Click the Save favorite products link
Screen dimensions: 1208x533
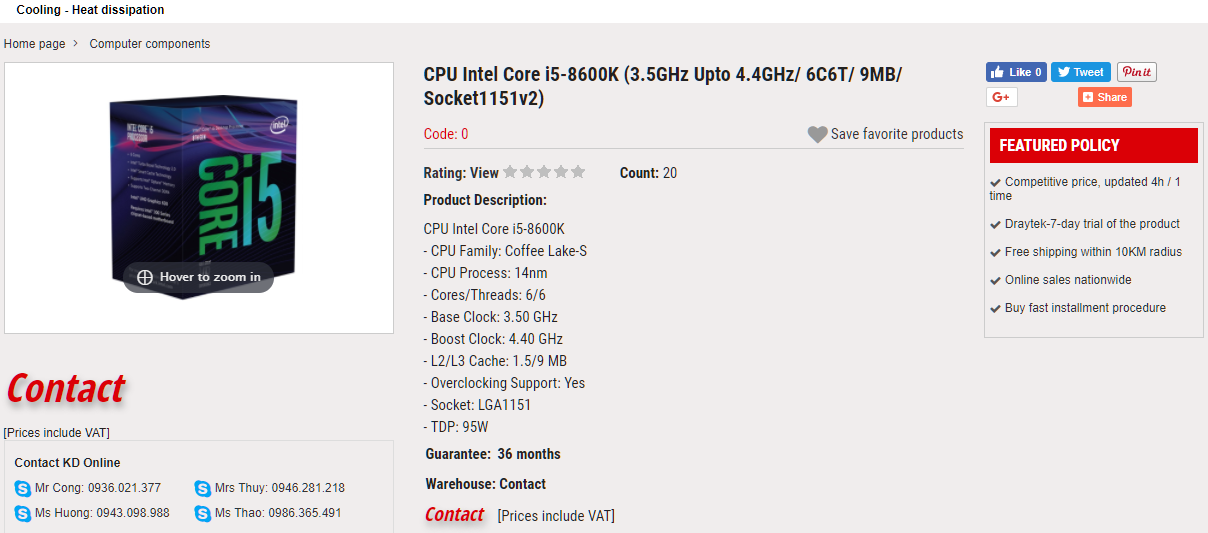(896, 134)
